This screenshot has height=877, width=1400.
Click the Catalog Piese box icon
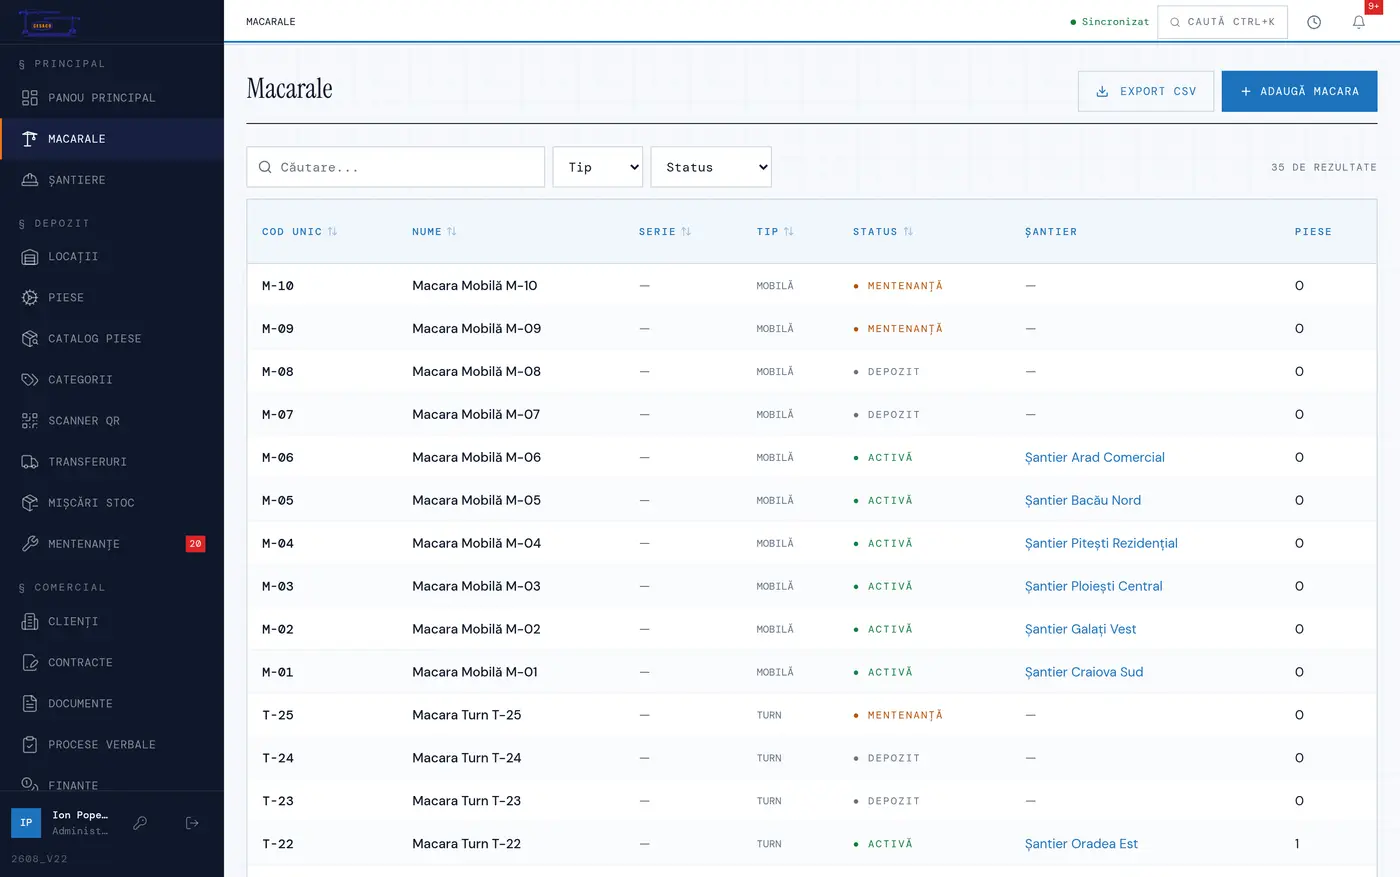pyautogui.click(x=30, y=339)
